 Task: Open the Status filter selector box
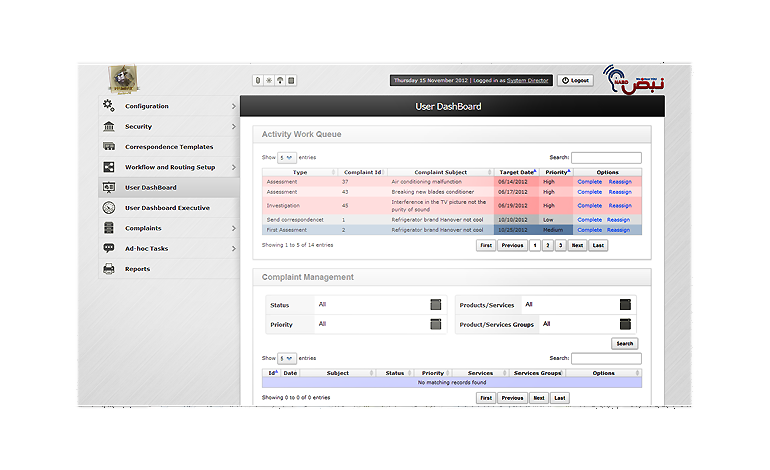coord(435,305)
